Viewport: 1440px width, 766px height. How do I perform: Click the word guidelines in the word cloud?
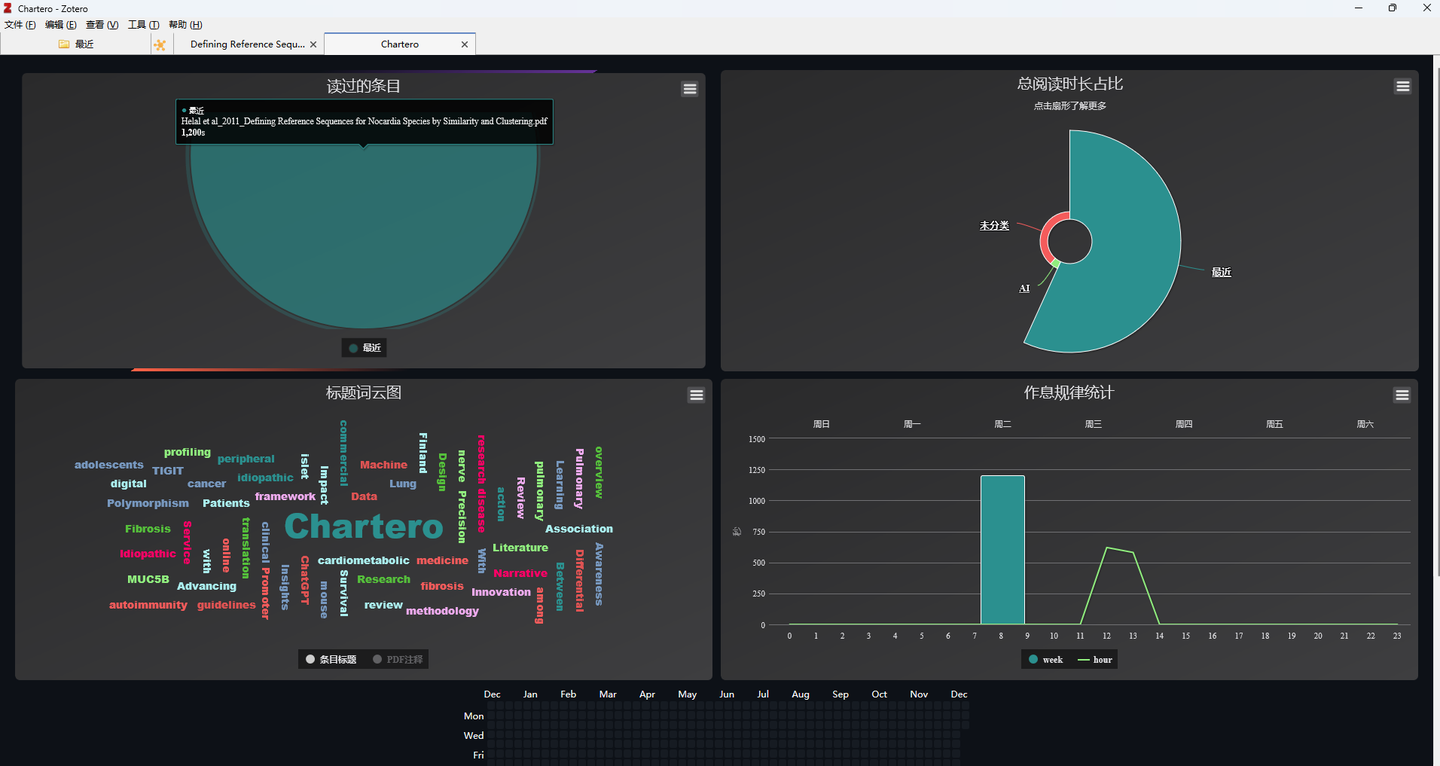(x=226, y=605)
